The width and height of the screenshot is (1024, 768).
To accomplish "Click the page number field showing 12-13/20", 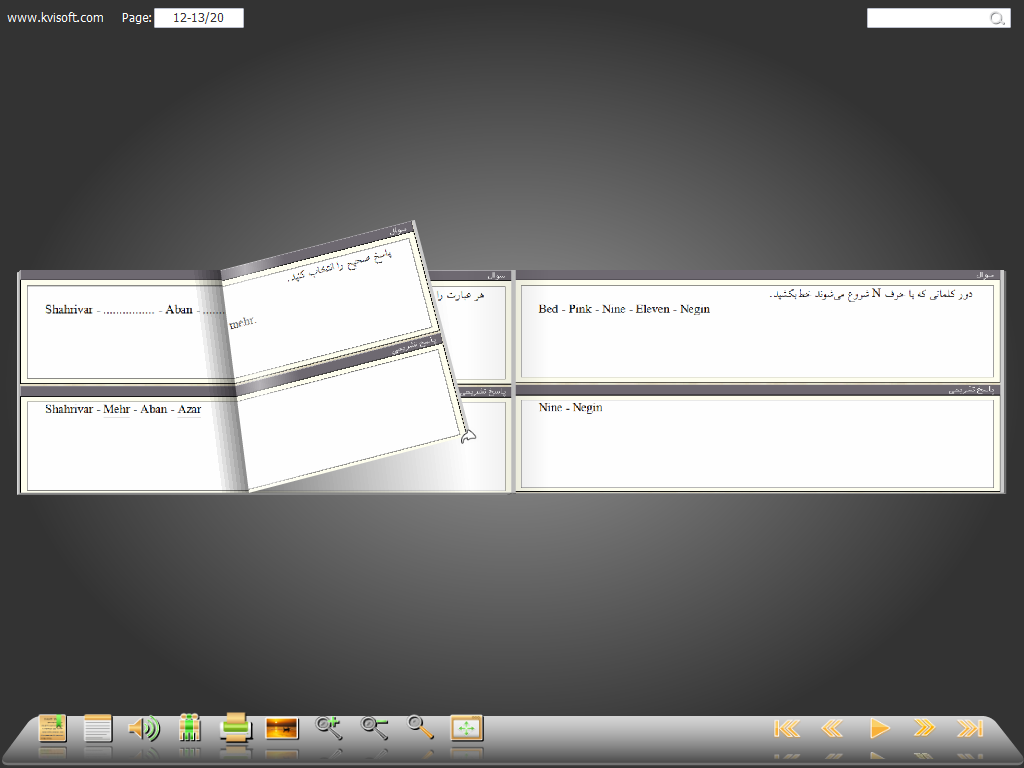I will tap(198, 18).
